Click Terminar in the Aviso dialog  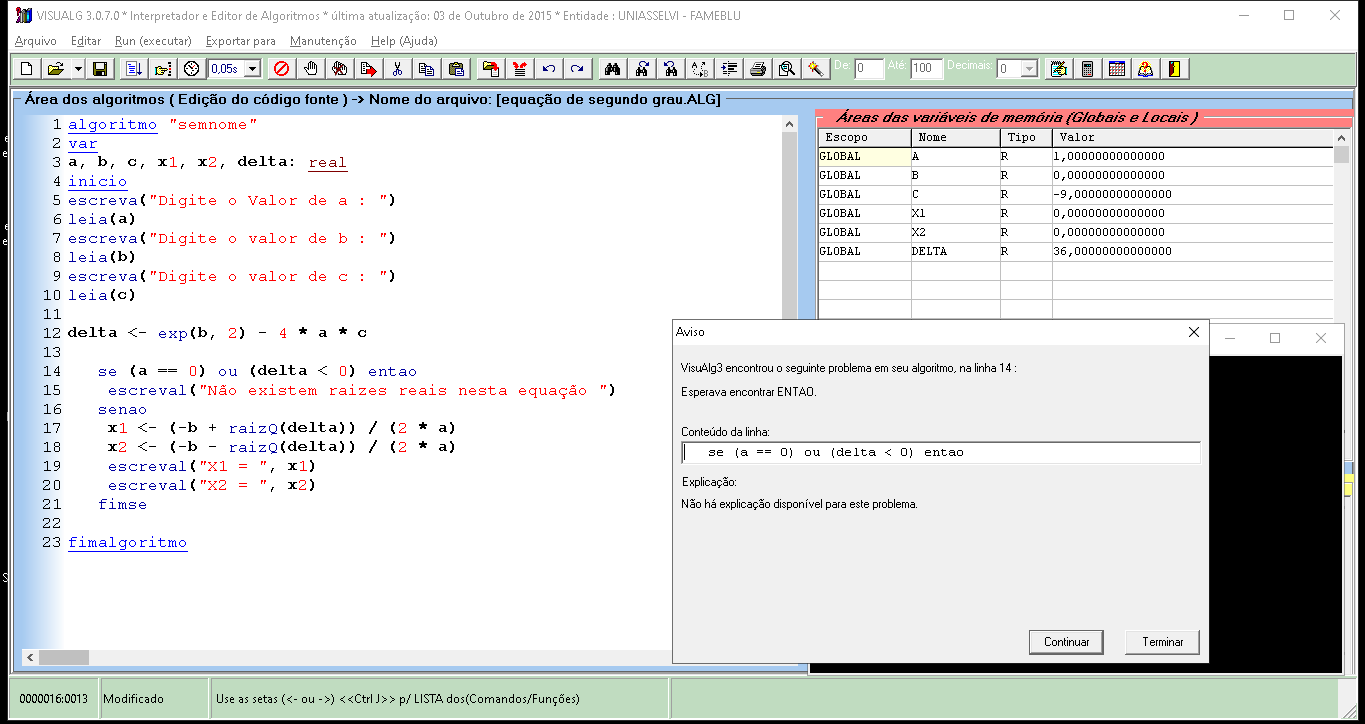tap(1162, 642)
